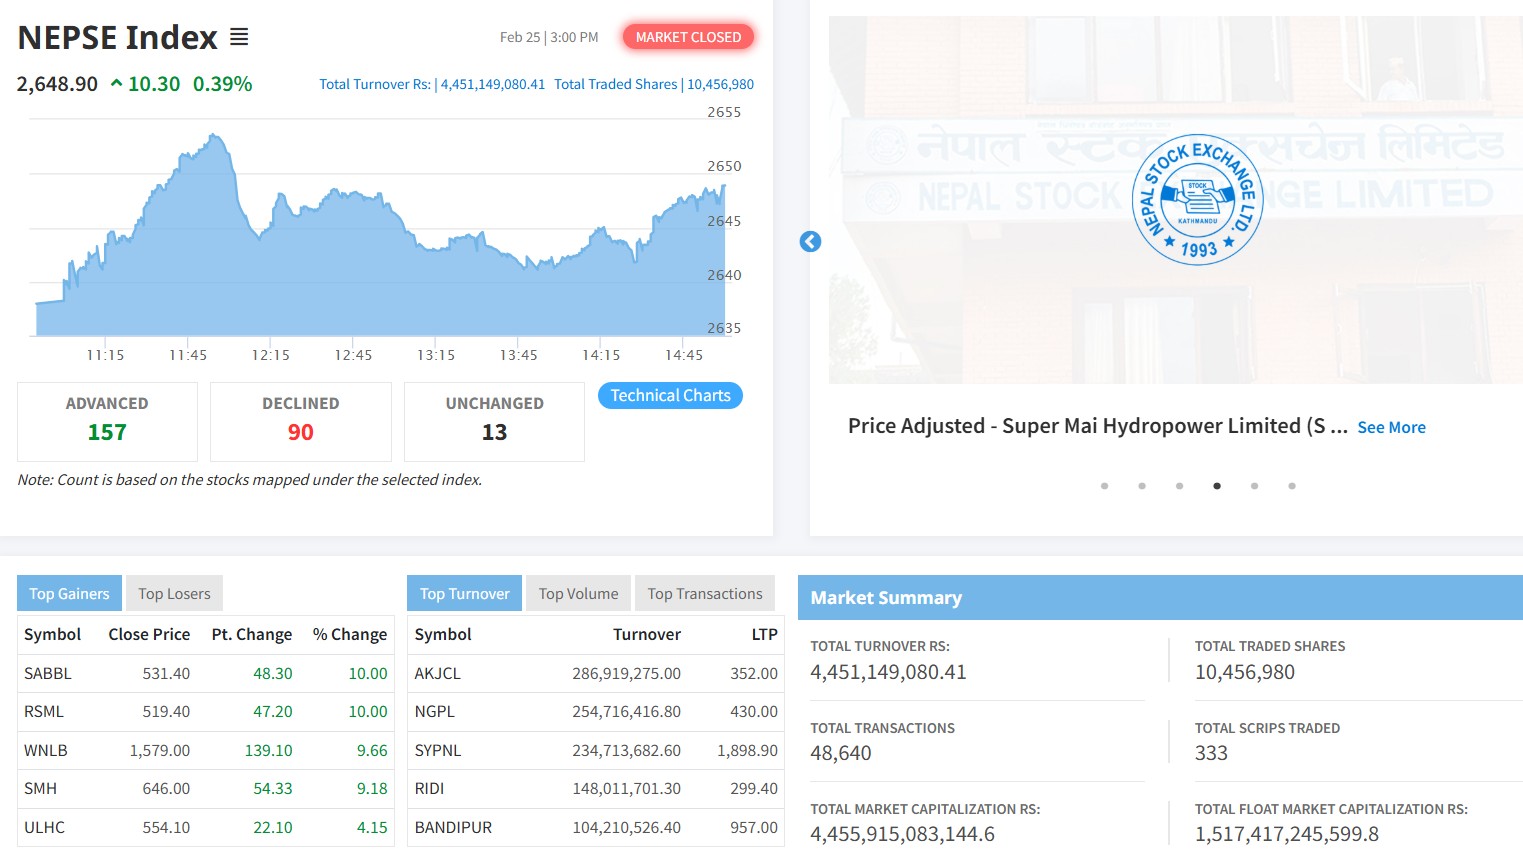
Task: Select the Top Gainers tab
Action: (69, 594)
